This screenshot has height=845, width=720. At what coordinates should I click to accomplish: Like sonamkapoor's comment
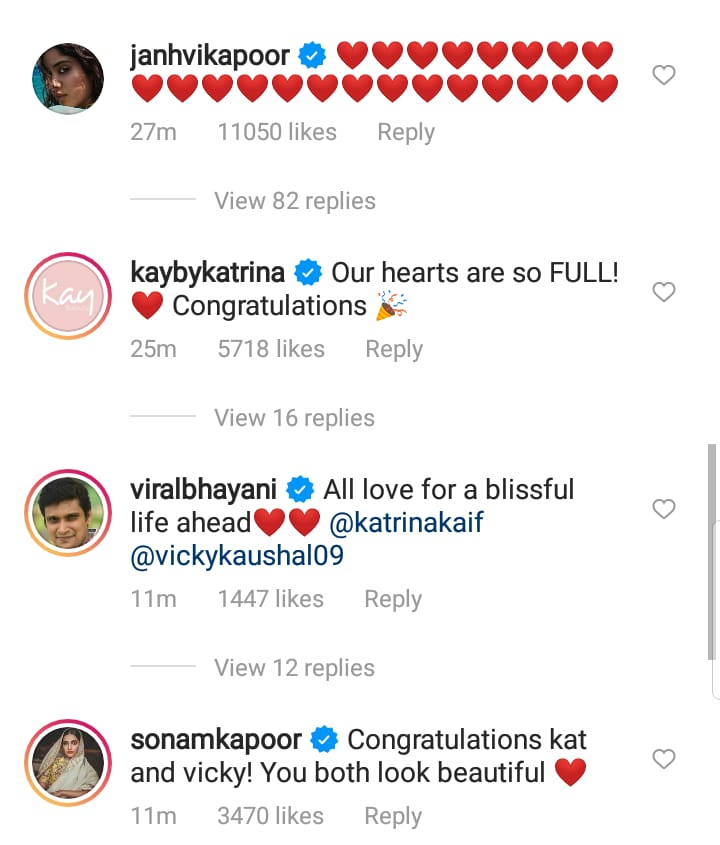[x=663, y=759]
